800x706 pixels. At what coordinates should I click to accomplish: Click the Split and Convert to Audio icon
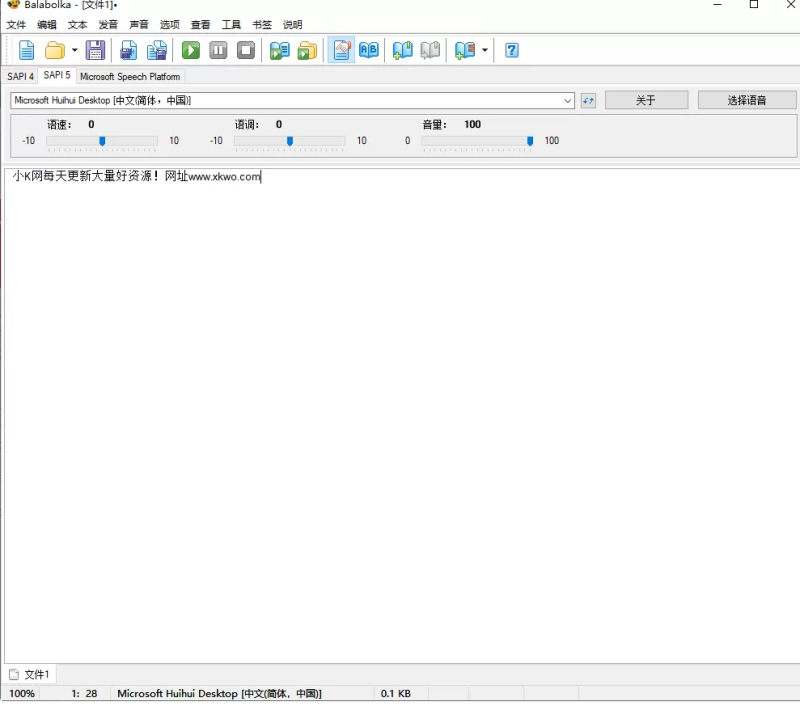coord(157,50)
